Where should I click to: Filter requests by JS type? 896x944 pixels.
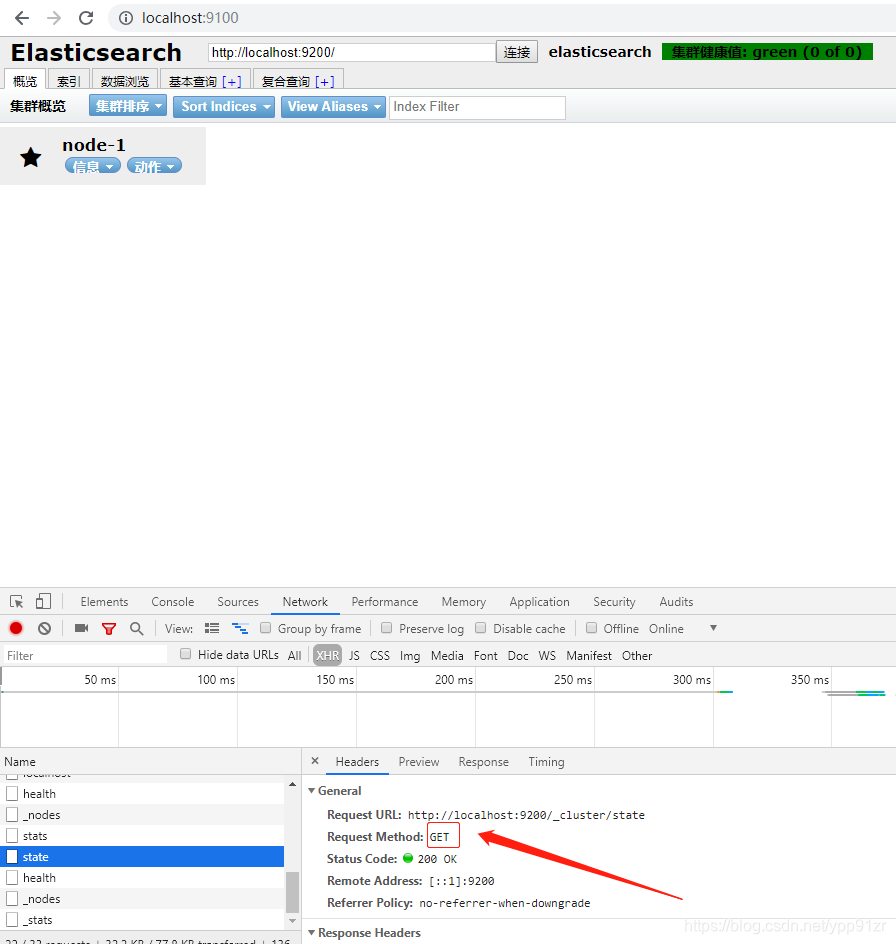(354, 655)
